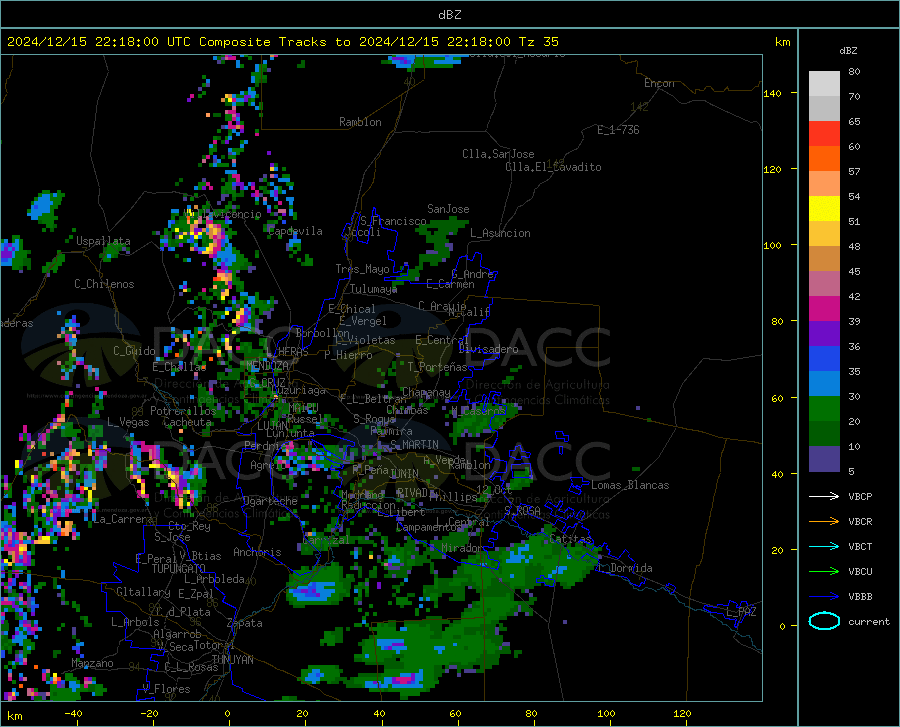
Task: Click the L_Asuncion label
Action: pyautogui.click(x=500, y=233)
